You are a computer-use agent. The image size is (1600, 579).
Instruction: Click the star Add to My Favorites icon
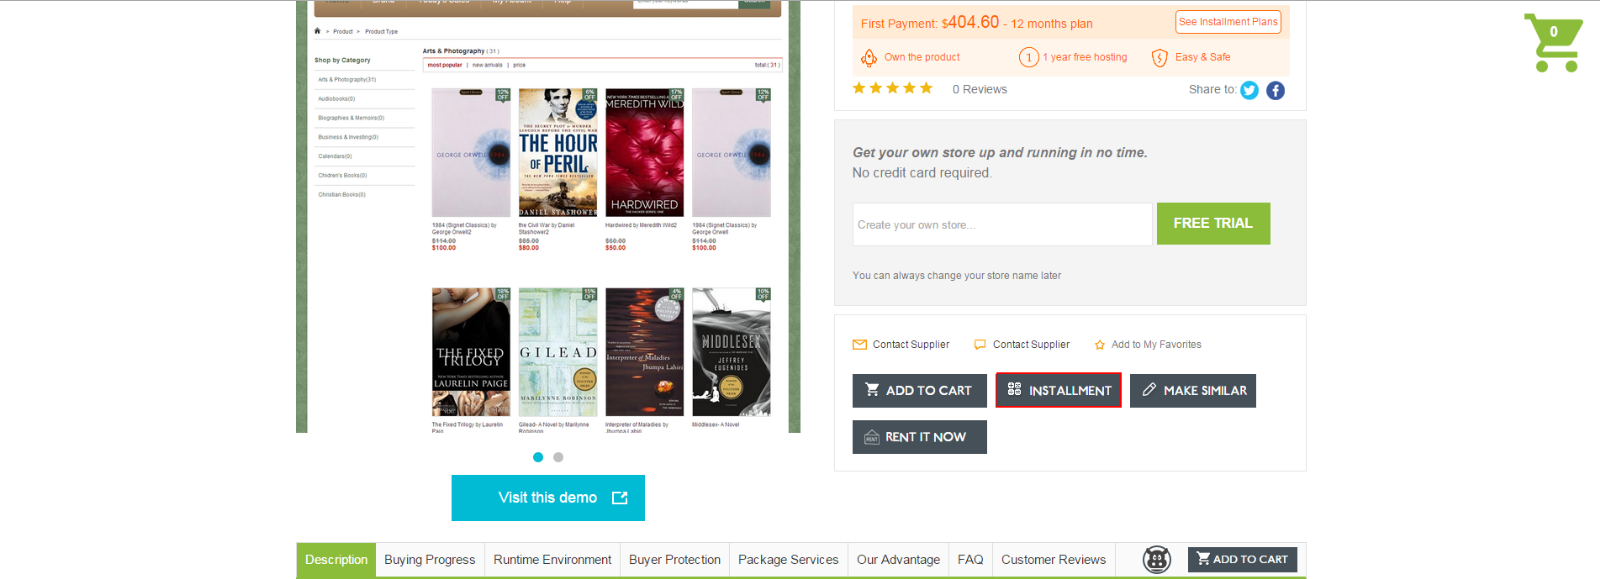coord(1099,345)
